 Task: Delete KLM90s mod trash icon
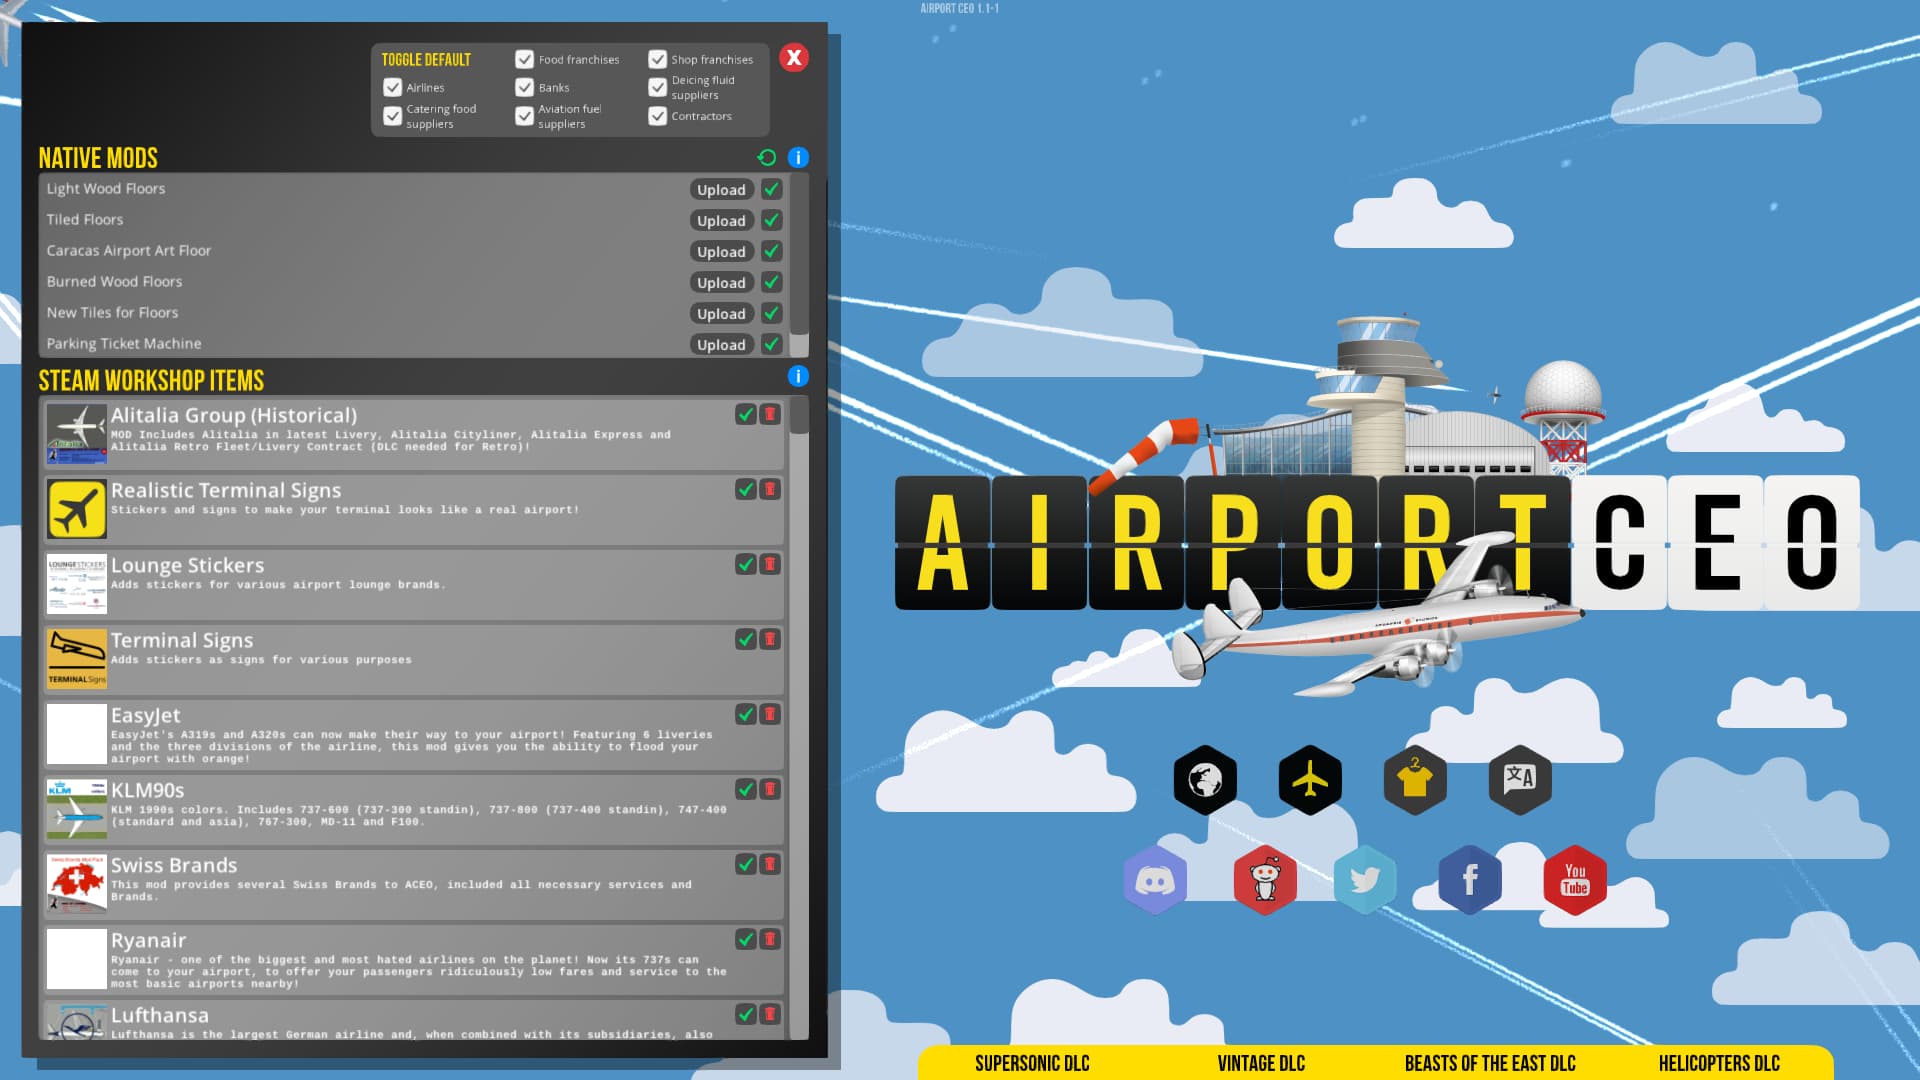[x=770, y=789]
